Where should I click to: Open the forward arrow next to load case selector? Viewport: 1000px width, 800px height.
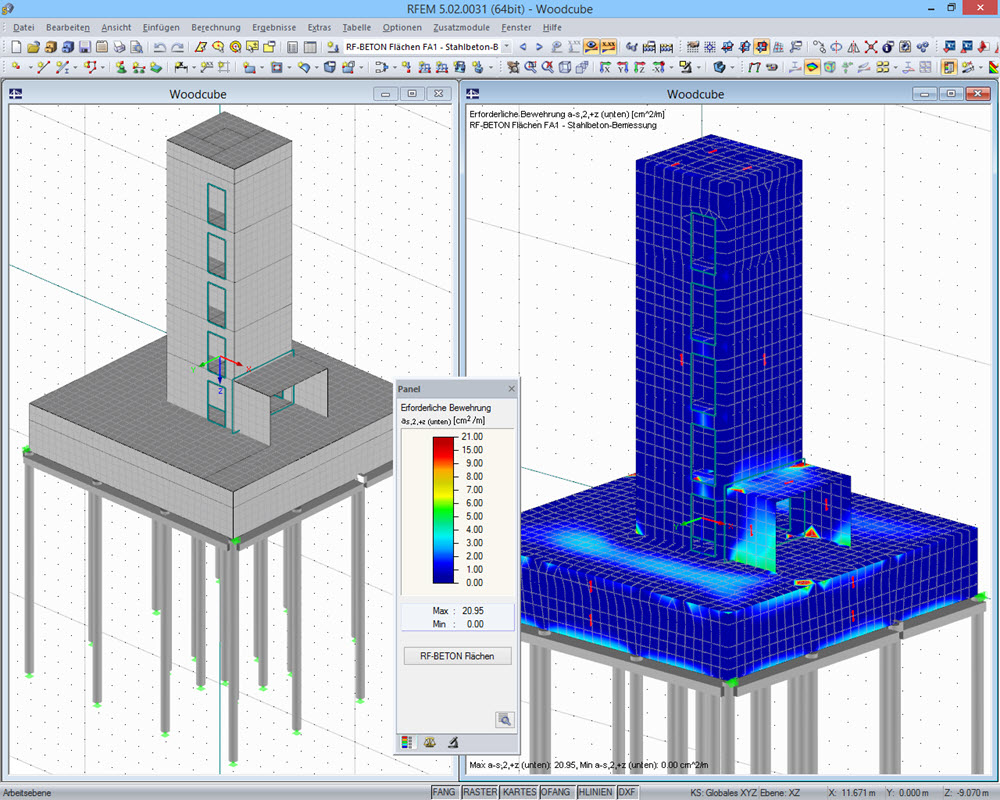(x=540, y=46)
